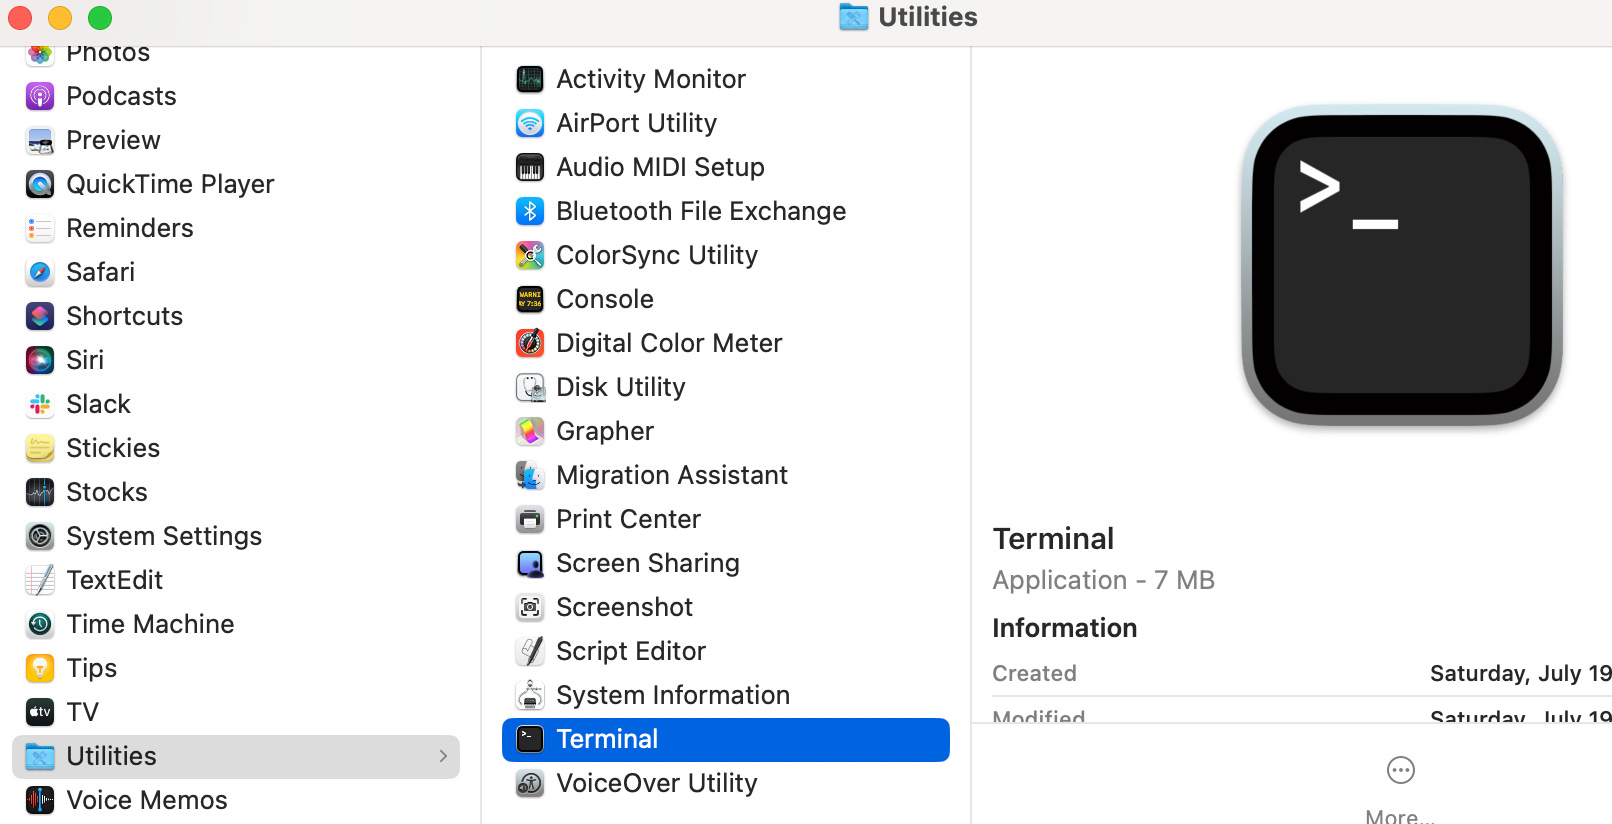1612x824 pixels.
Task: Click the System Information icon
Action: point(530,695)
